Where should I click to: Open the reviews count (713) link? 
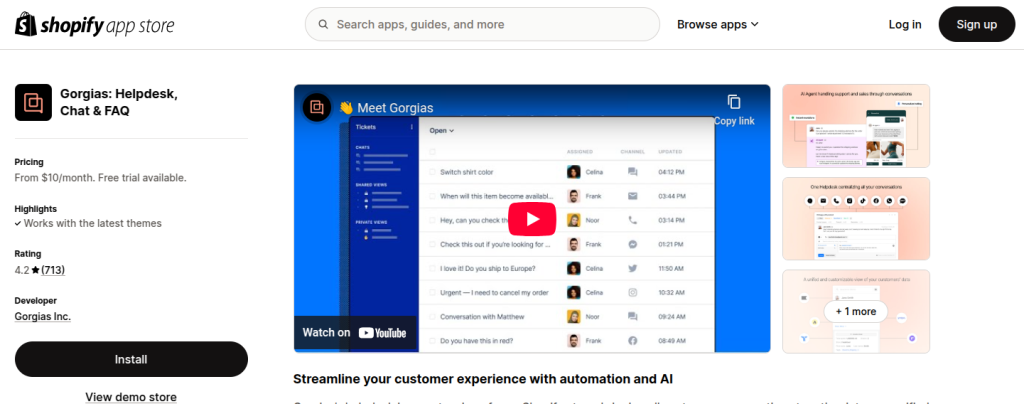click(x=53, y=270)
